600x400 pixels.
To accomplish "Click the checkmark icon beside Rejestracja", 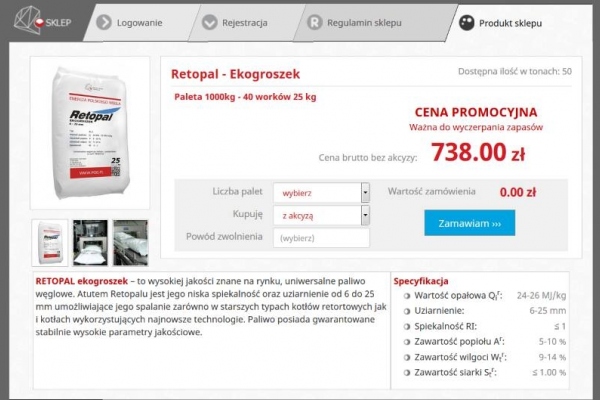I will pos(210,23).
